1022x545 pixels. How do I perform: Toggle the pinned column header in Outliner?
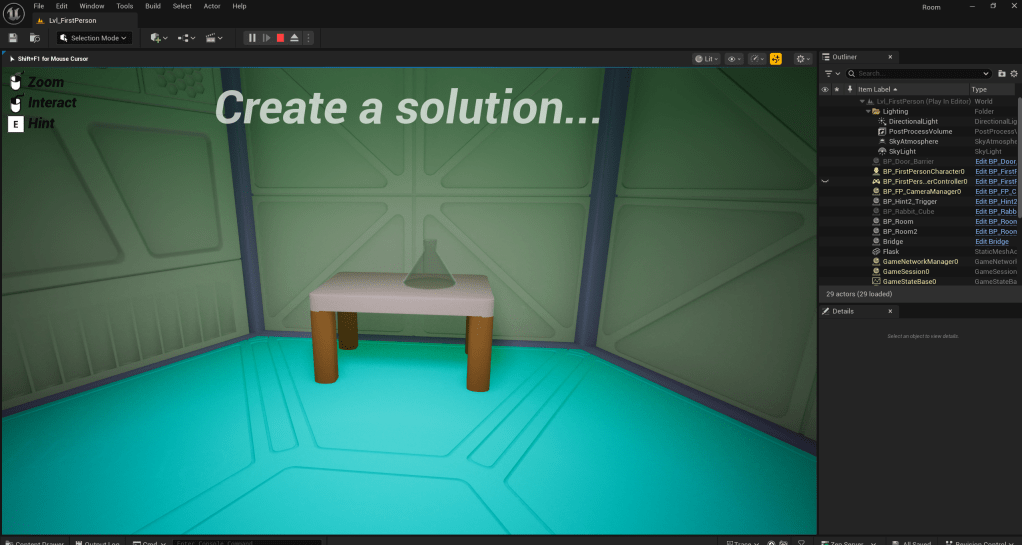(x=849, y=89)
